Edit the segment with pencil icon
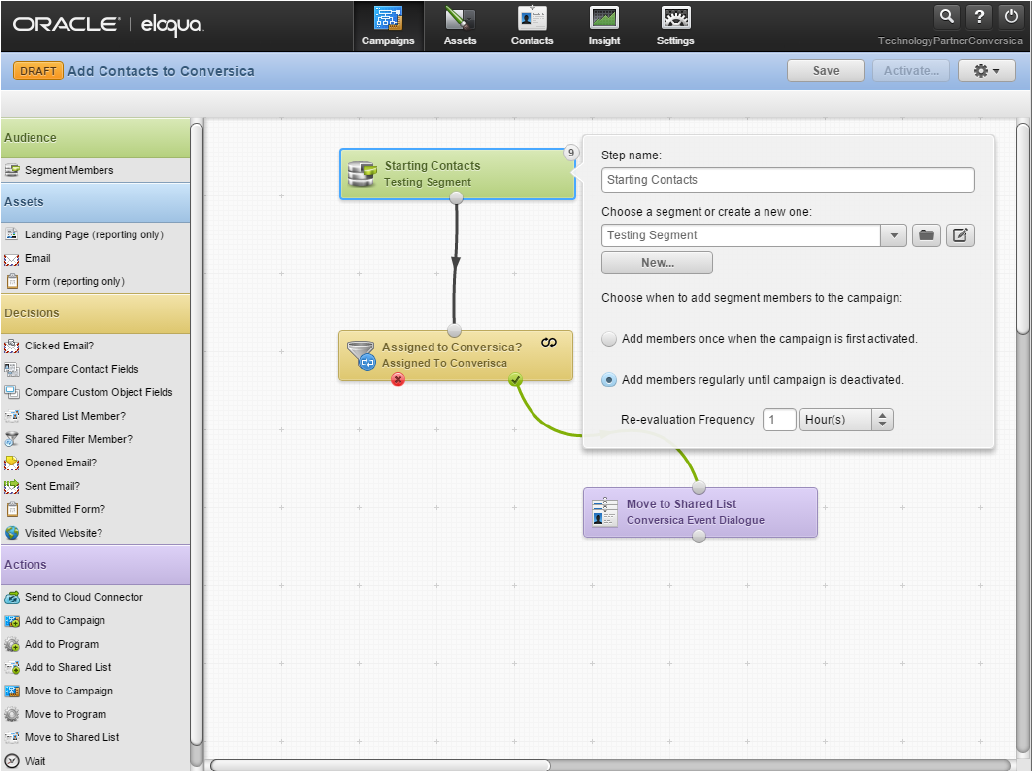 click(x=960, y=235)
